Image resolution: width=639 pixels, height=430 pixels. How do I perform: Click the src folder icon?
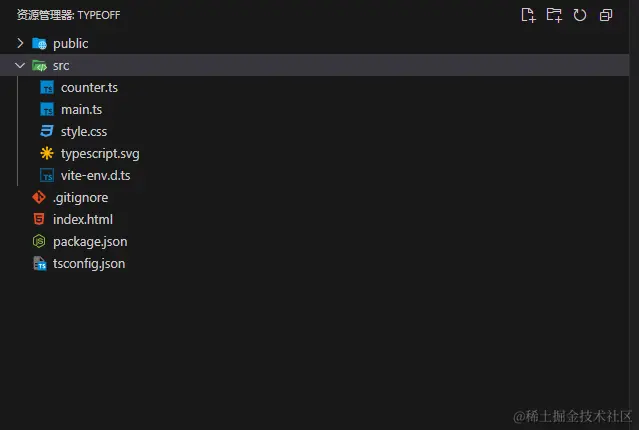[40, 66]
